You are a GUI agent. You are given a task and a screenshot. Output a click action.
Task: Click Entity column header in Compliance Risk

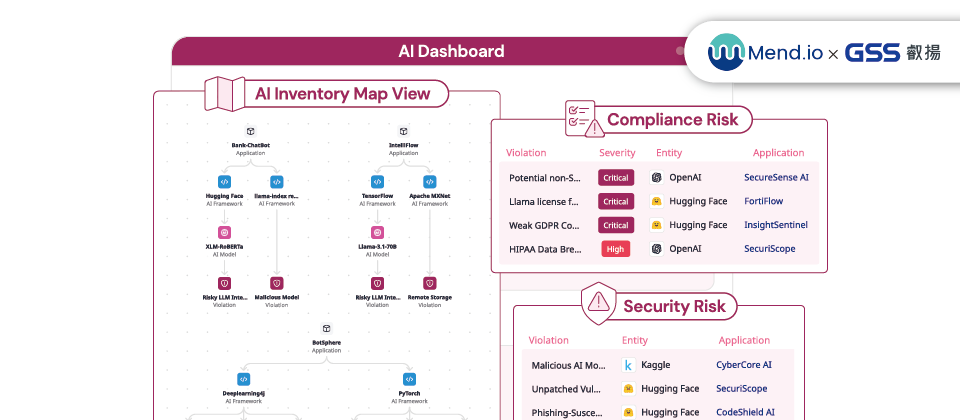coord(669,153)
